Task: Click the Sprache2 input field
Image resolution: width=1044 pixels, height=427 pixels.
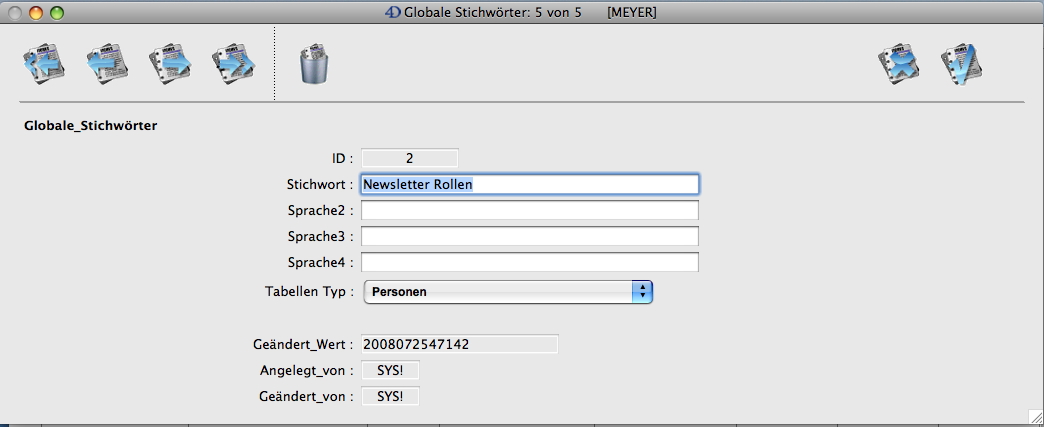Action: 530,210
